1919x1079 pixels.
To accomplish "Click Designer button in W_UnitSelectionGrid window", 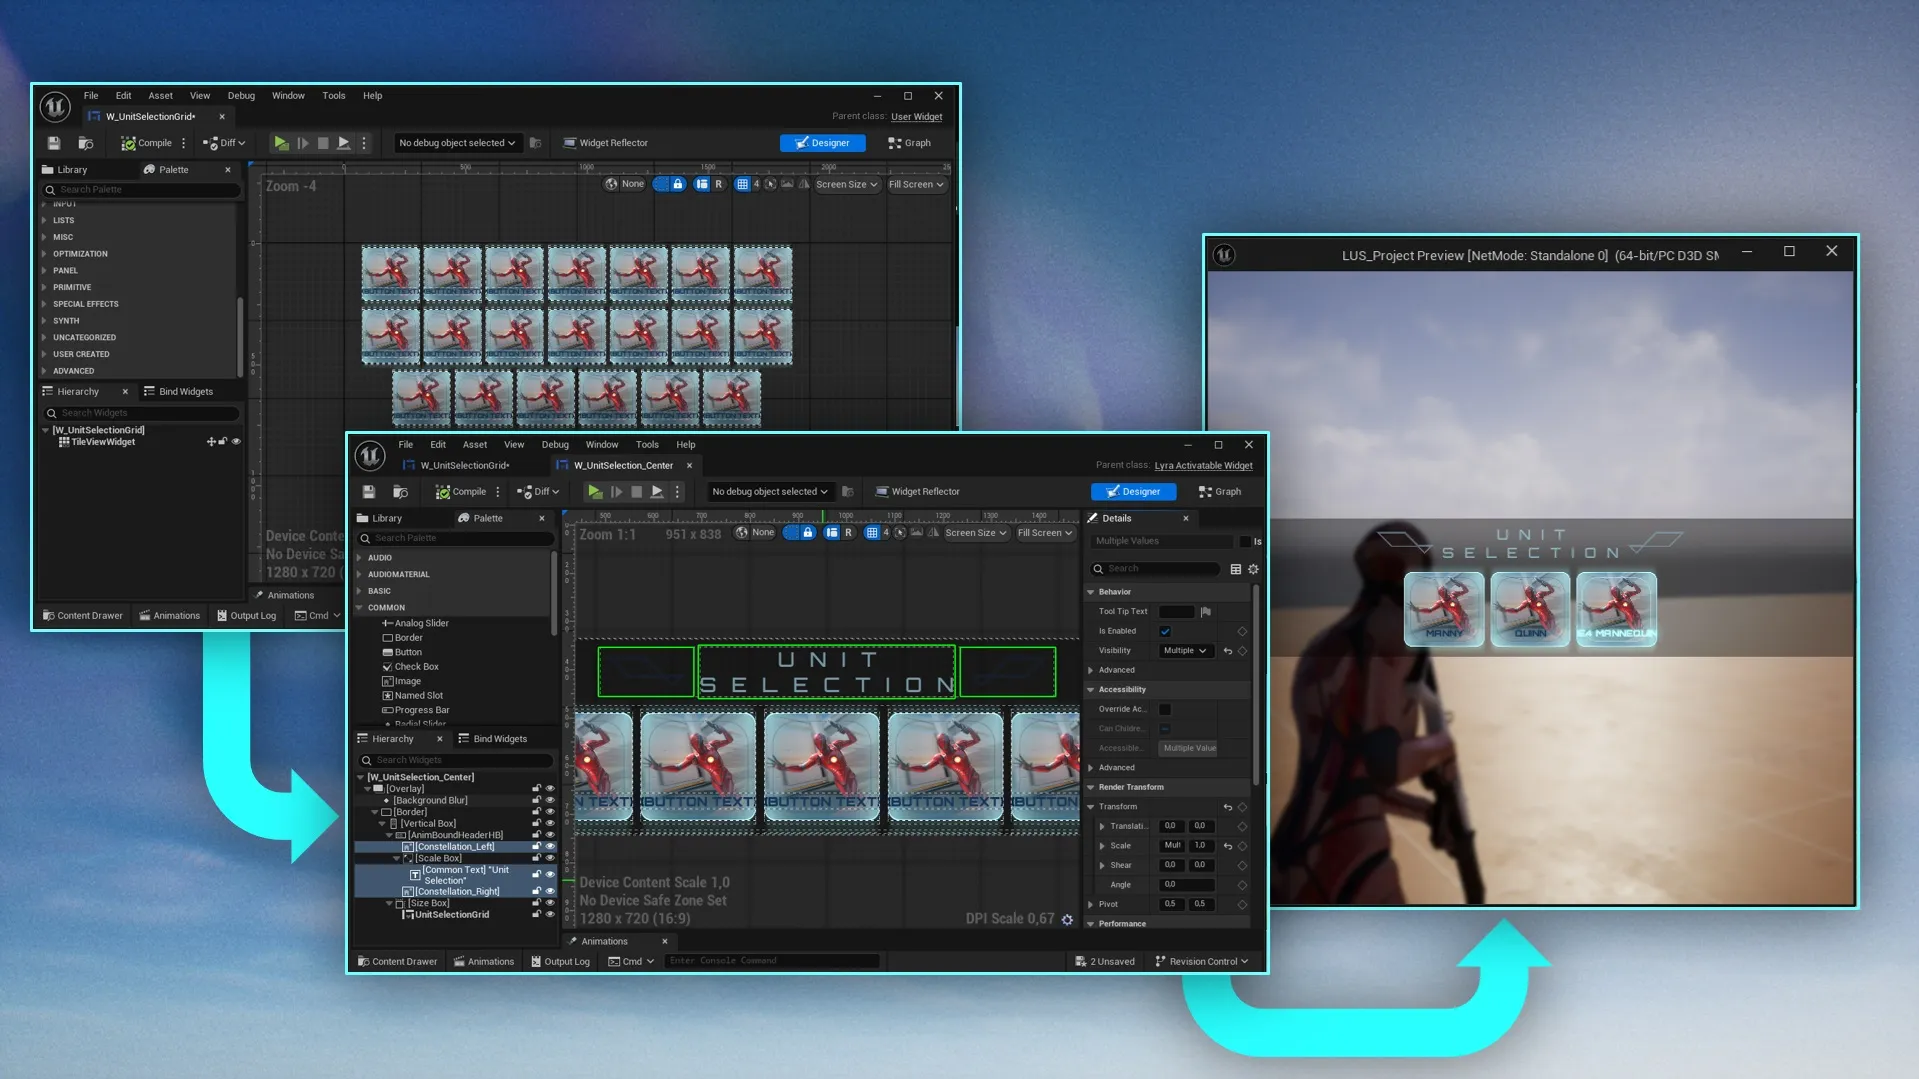I will tap(822, 143).
